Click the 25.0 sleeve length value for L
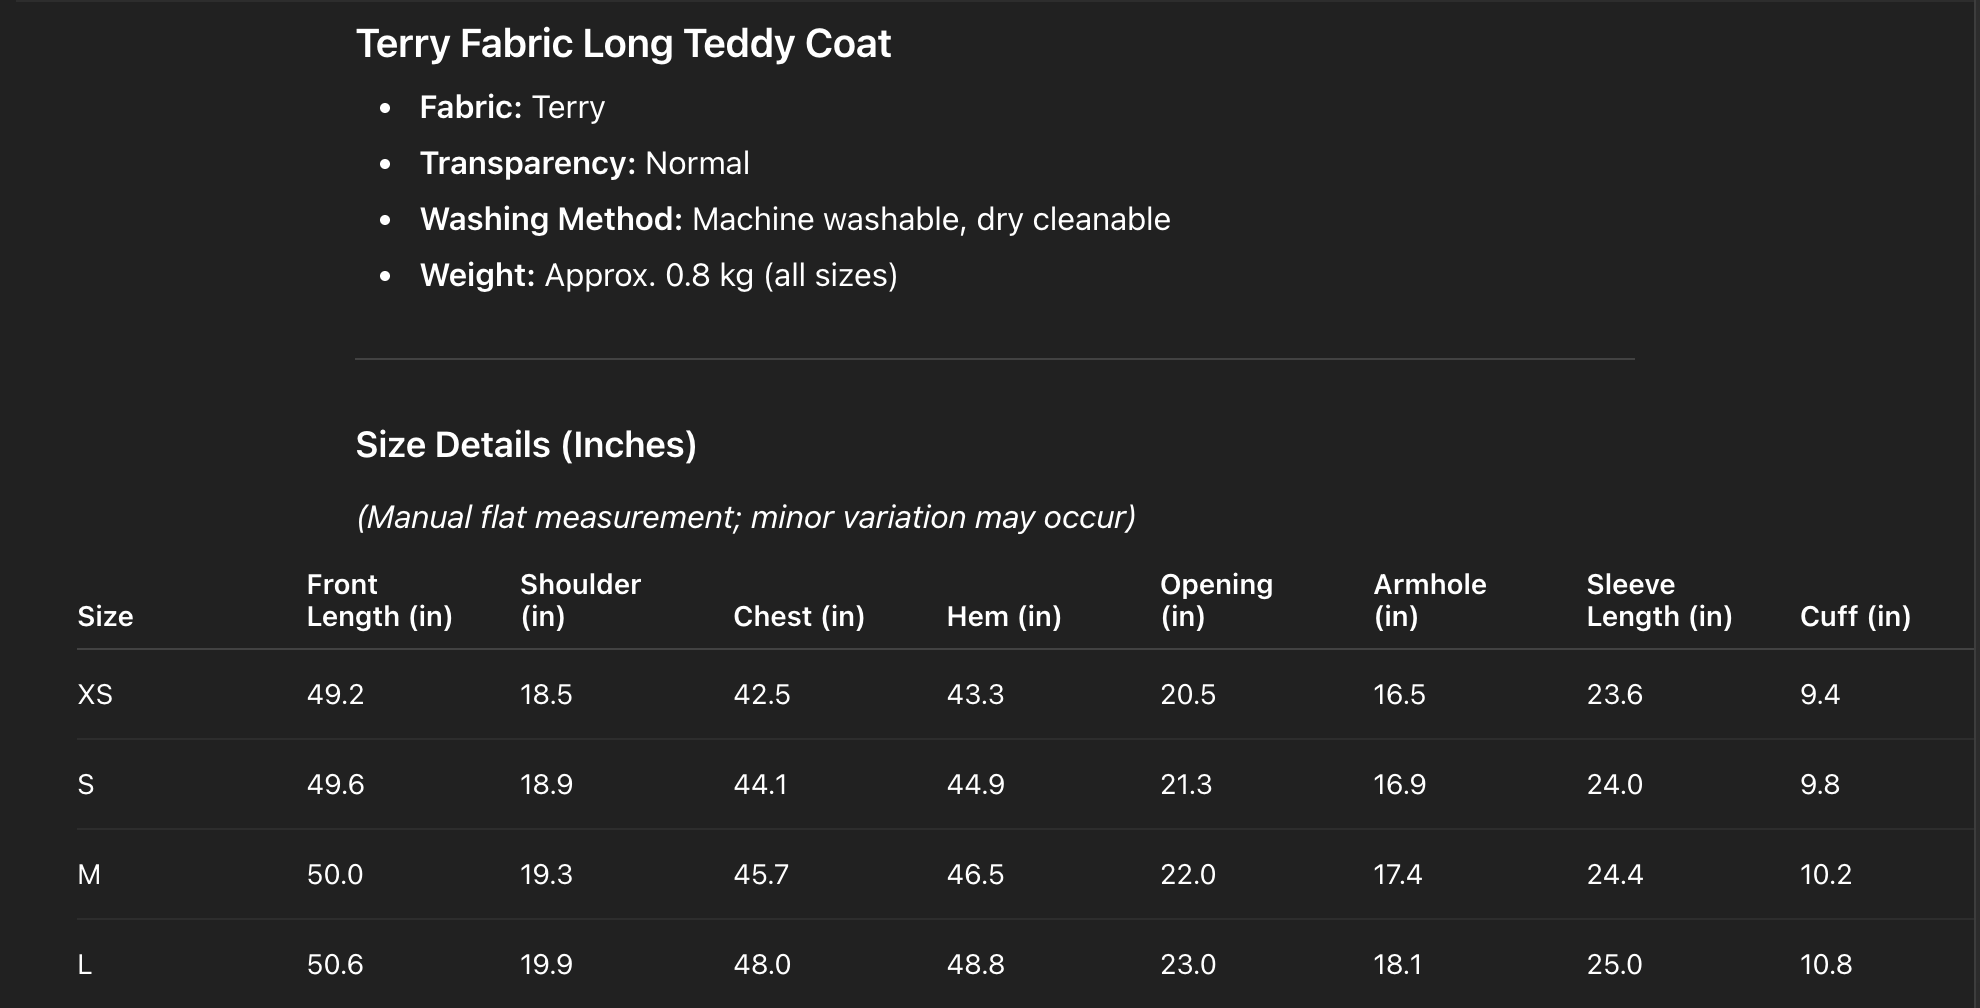Image resolution: width=1980 pixels, height=1008 pixels. point(1614,964)
